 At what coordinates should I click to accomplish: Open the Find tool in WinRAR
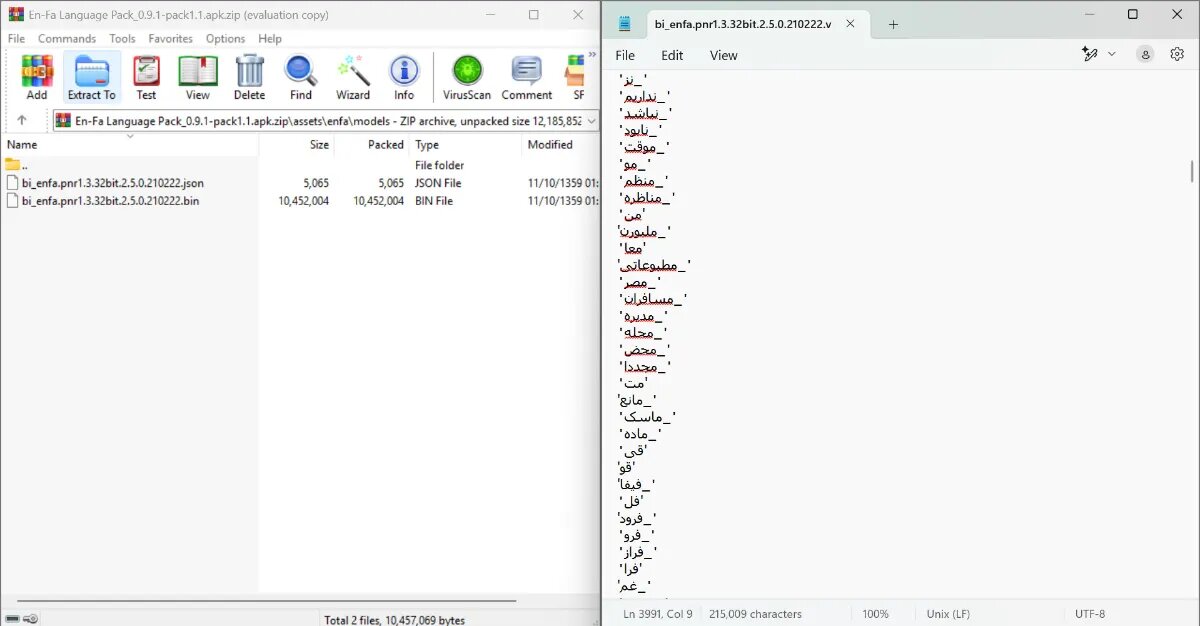[x=301, y=75]
